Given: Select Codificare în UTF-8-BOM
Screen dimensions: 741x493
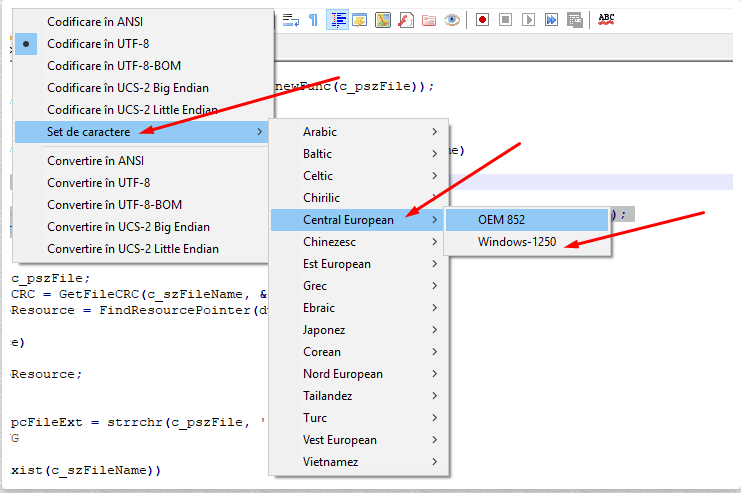Looking at the screenshot, I should [144, 66].
